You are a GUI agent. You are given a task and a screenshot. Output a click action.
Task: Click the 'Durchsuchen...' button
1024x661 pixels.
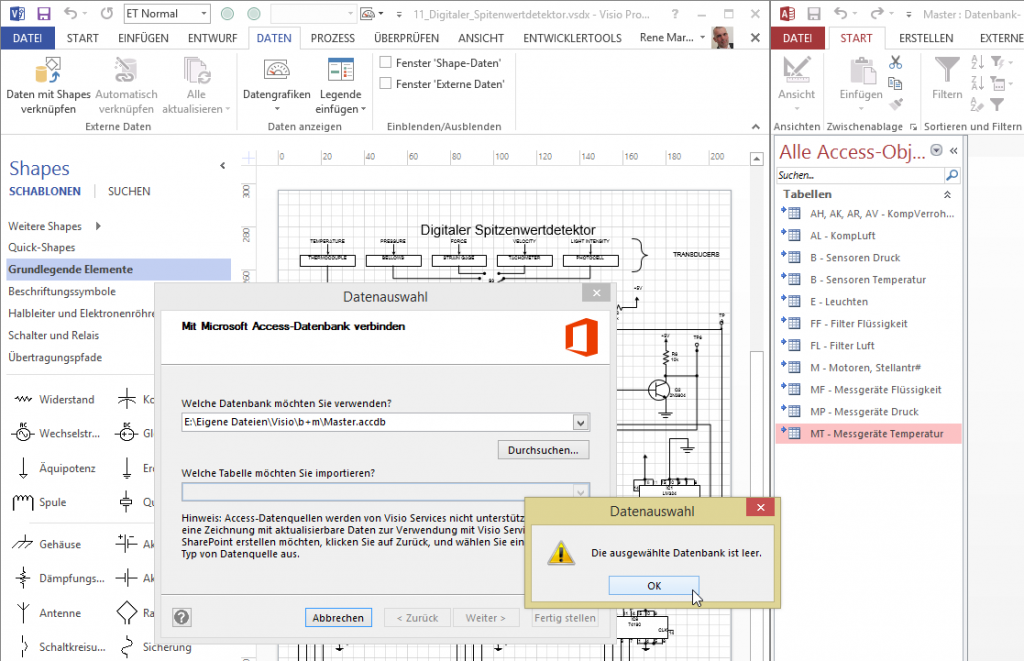point(543,449)
